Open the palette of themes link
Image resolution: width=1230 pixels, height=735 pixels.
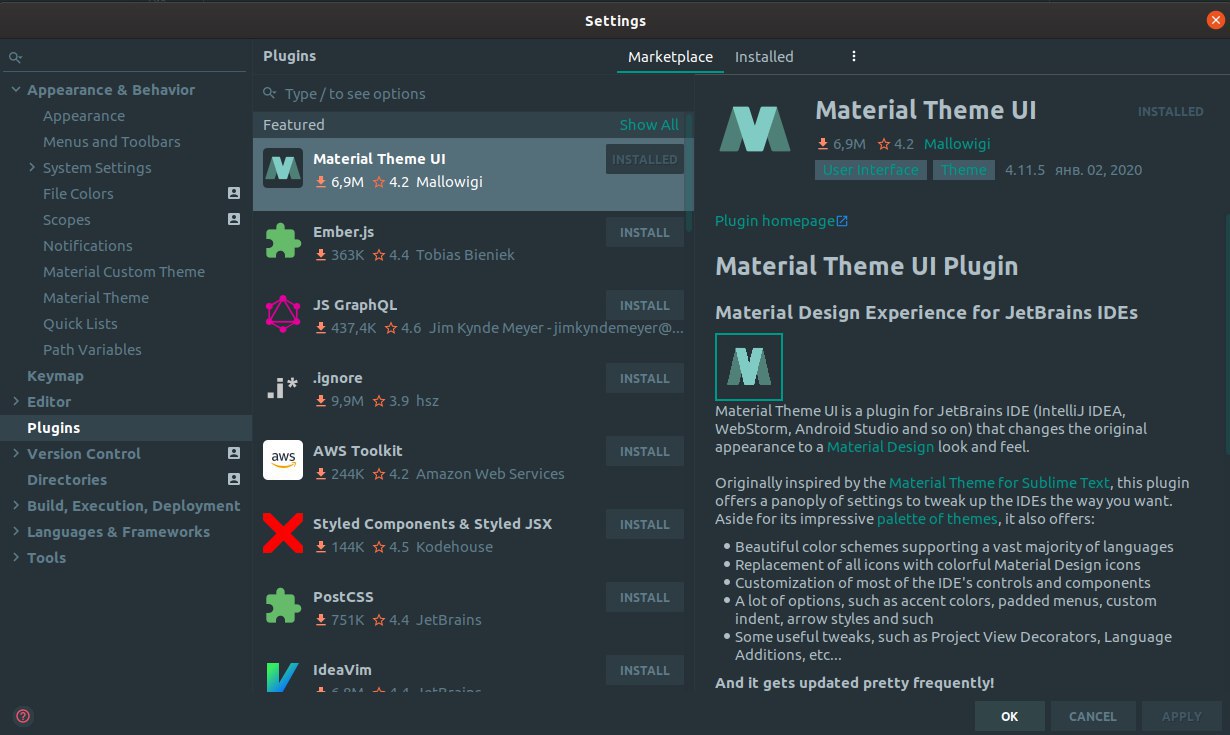pyautogui.click(x=937, y=519)
